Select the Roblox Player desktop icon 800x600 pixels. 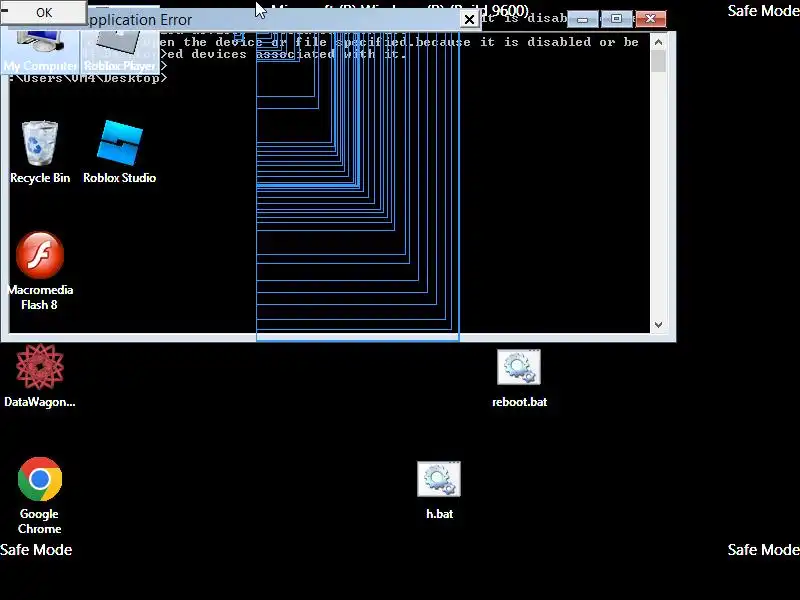click(x=119, y=50)
